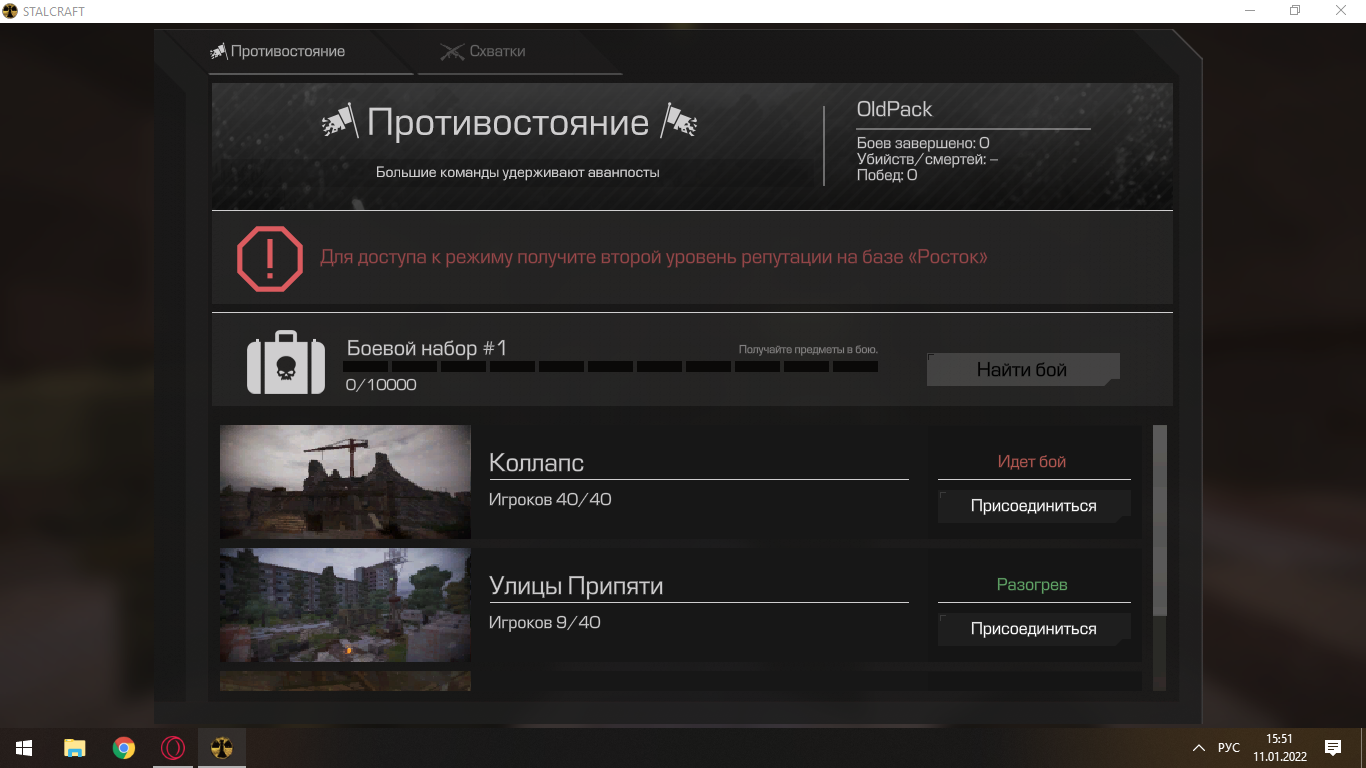Open Opera browser from the taskbar
1366x768 pixels.
173,748
